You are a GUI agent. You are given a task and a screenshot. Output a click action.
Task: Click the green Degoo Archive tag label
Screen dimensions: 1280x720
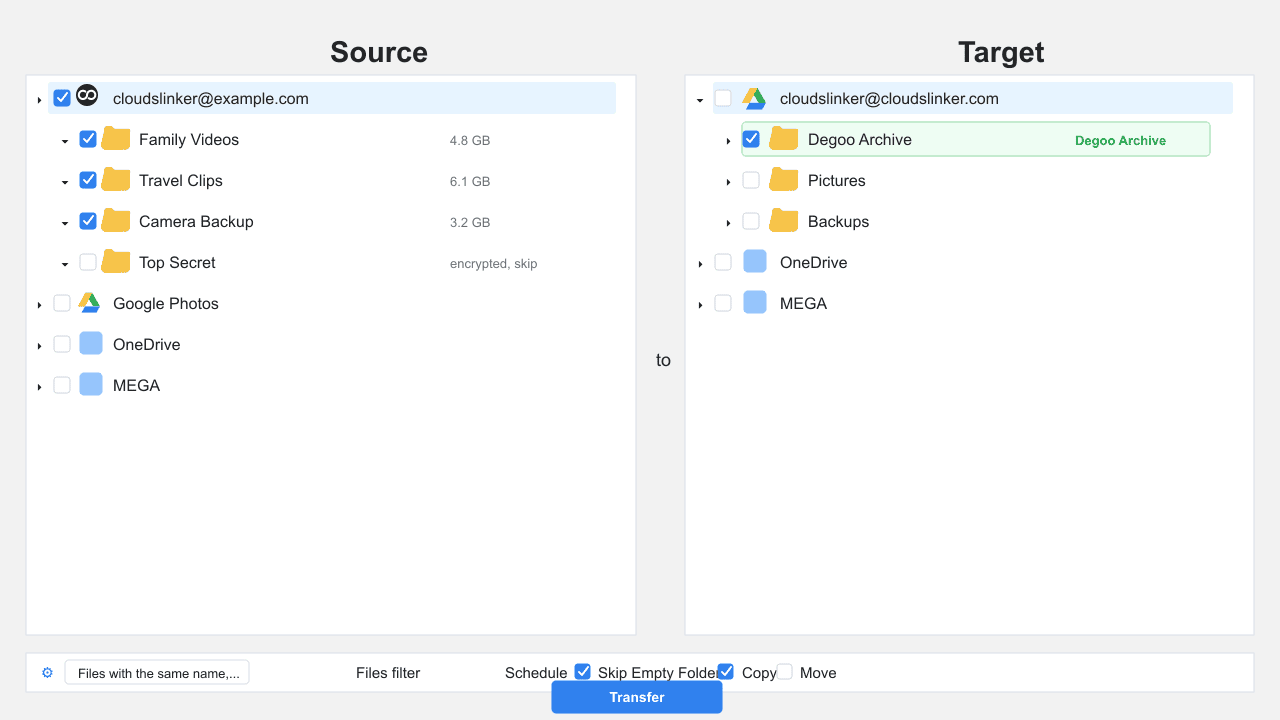[x=1120, y=140]
